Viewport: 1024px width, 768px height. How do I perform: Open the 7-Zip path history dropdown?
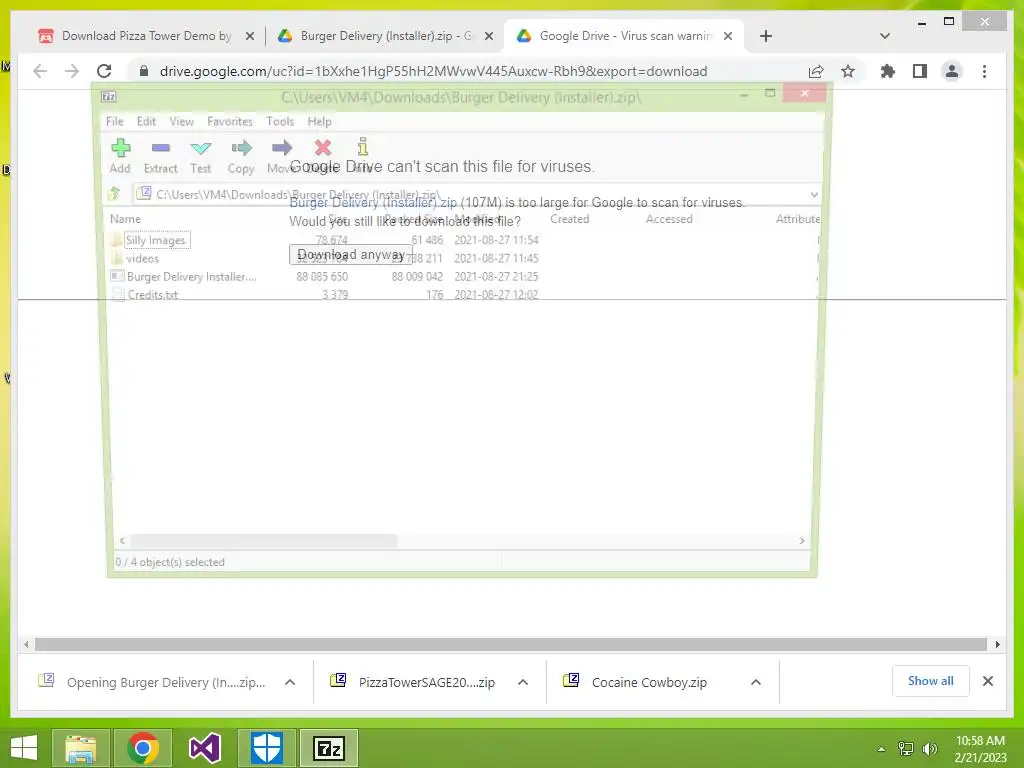[x=814, y=194]
